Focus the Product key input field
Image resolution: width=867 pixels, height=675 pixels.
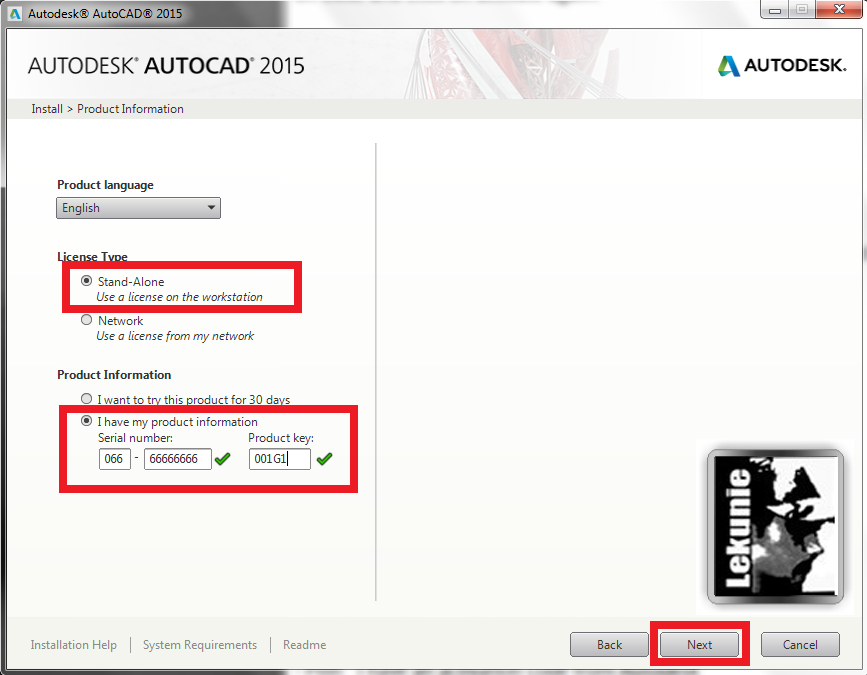[x=279, y=459]
